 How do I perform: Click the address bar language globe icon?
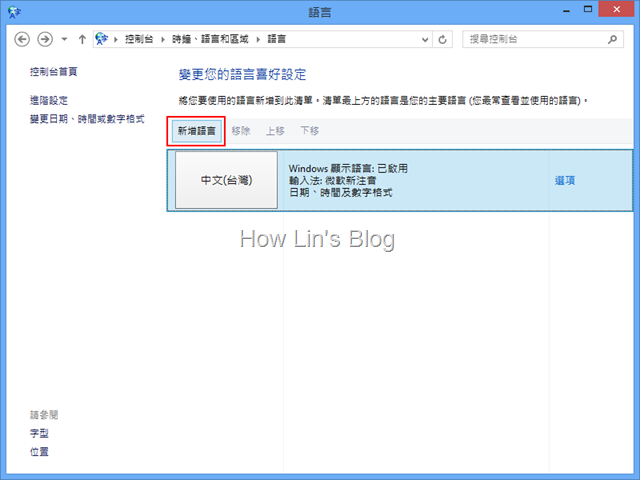(x=102, y=39)
